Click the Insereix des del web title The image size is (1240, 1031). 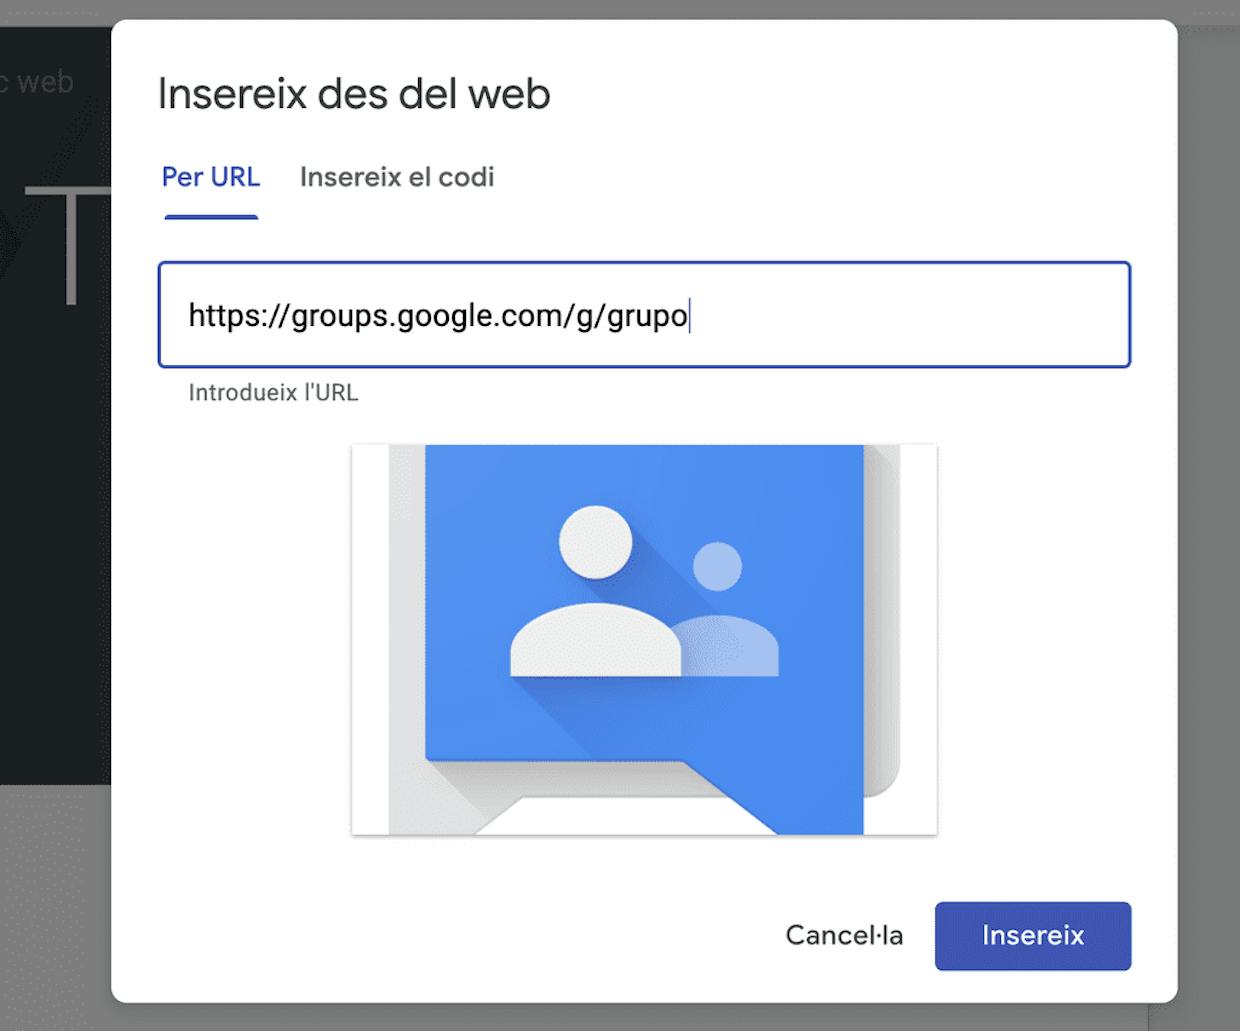tap(354, 94)
